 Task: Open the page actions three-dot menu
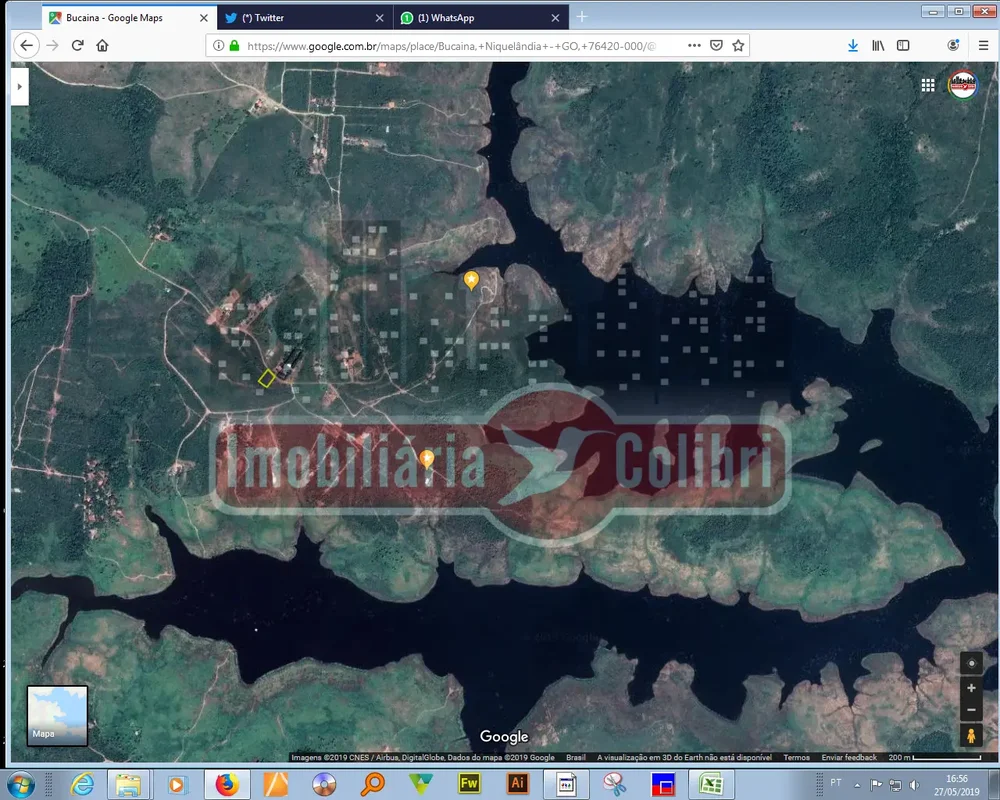(694, 45)
